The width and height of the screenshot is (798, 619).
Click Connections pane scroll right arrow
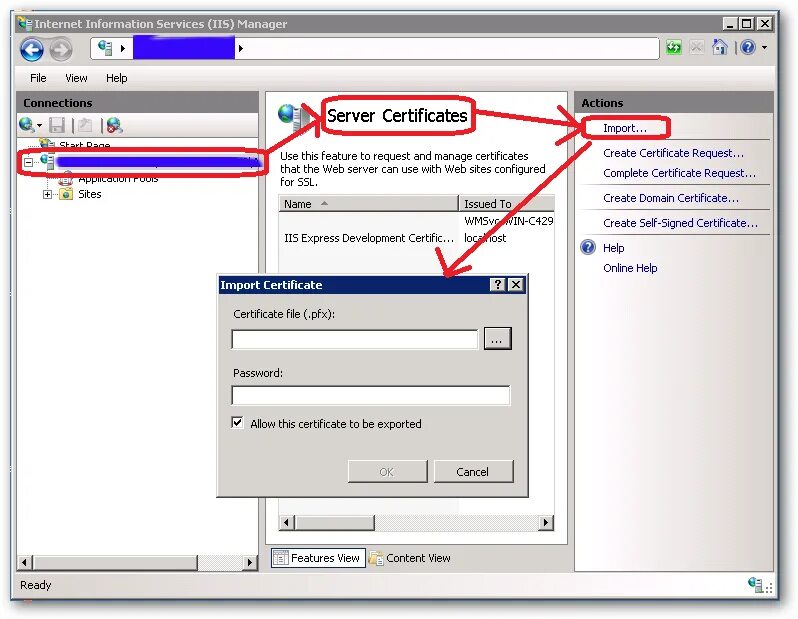click(x=250, y=562)
